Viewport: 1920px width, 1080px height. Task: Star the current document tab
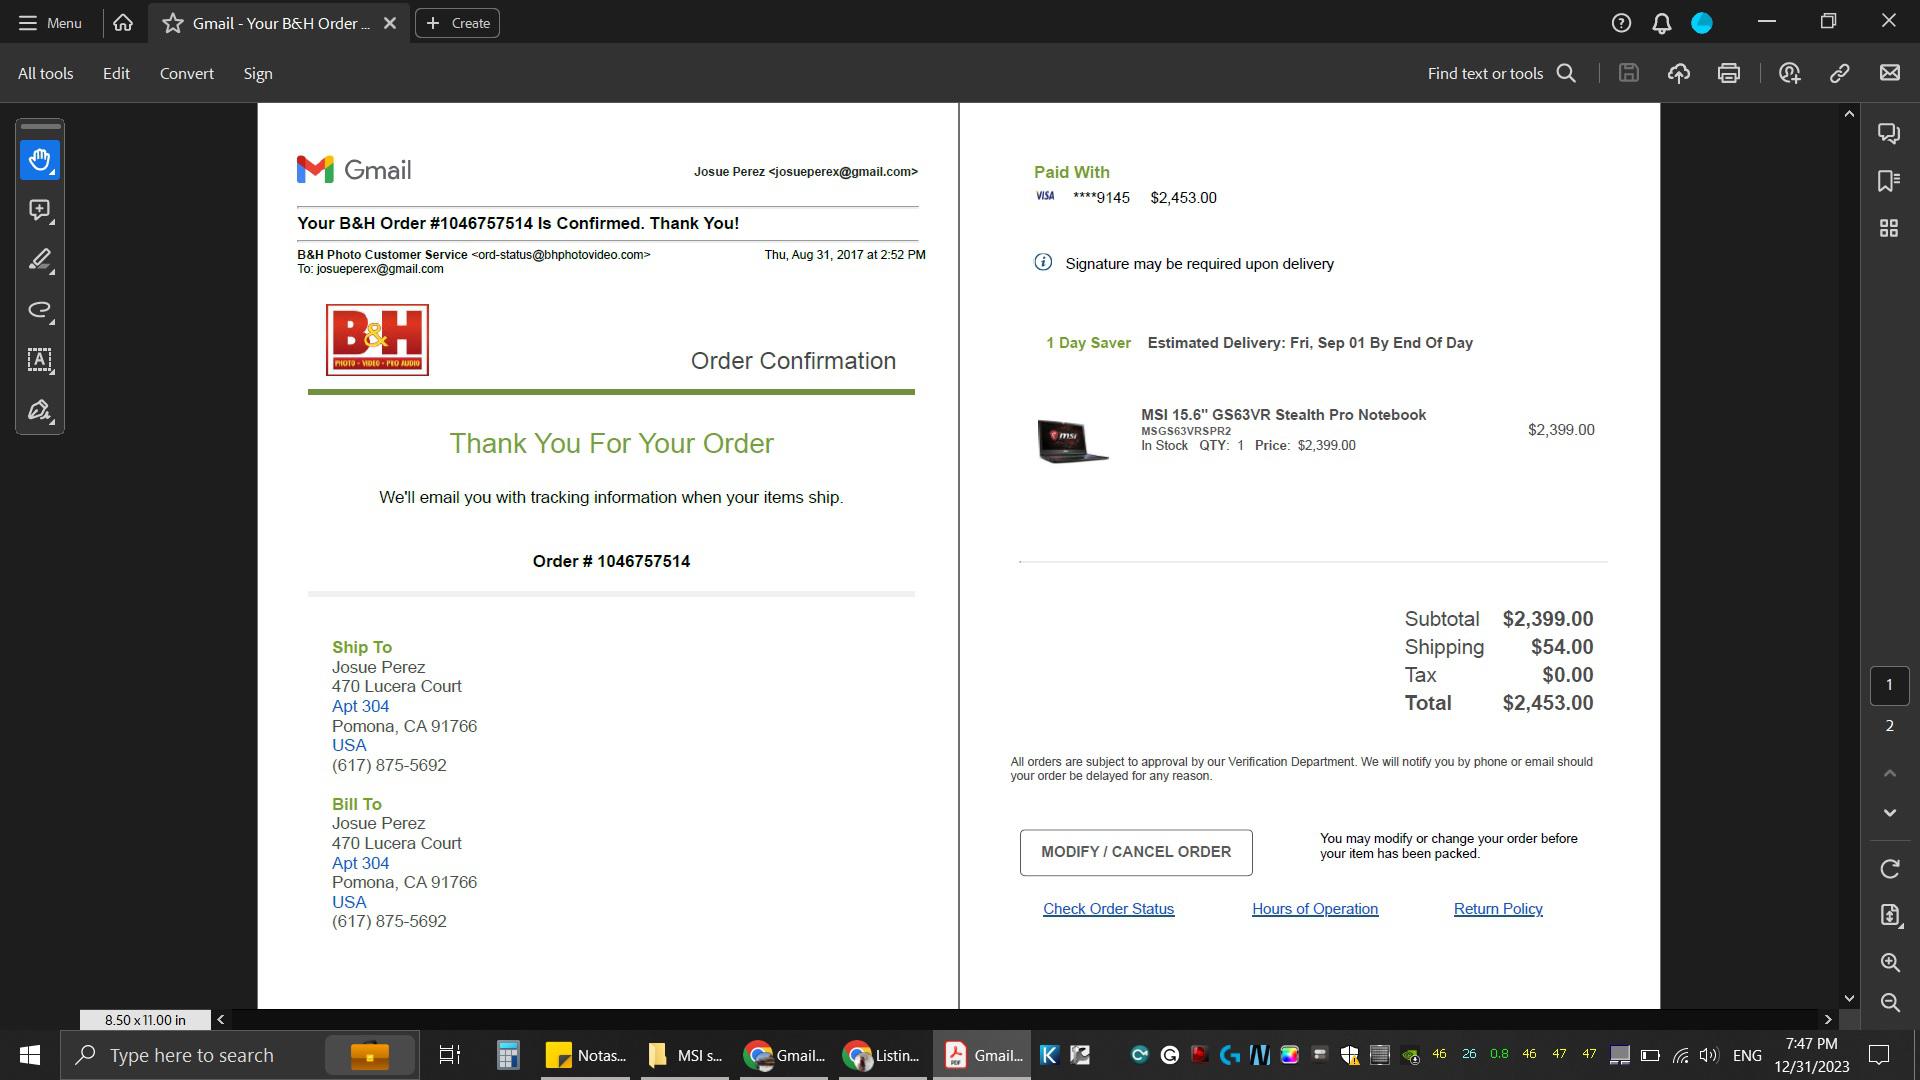click(x=173, y=23)
